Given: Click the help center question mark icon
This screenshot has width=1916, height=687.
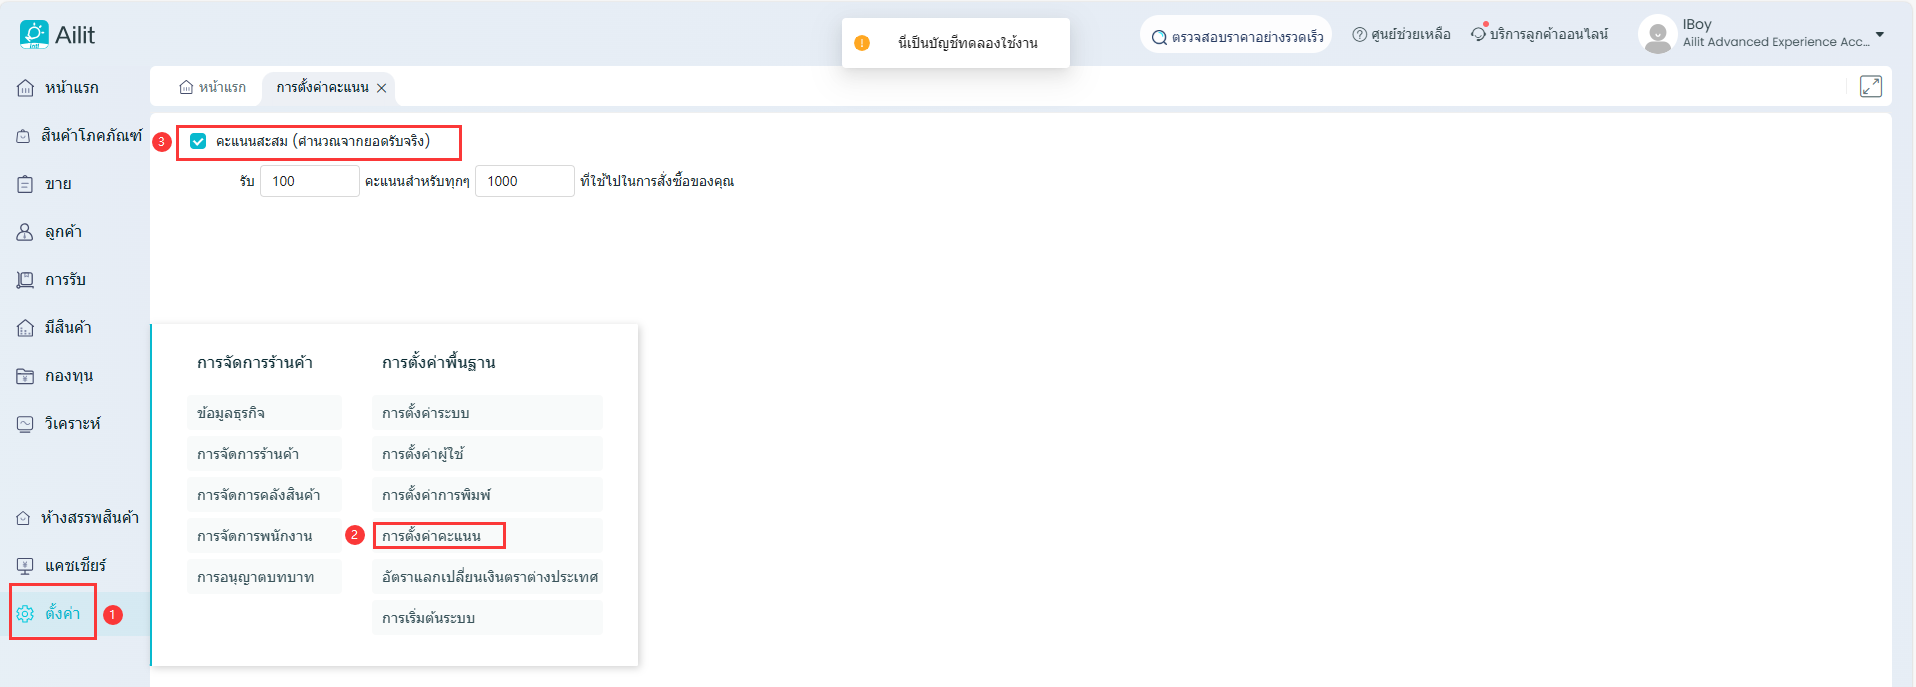Looking at the screenshot, I should pos(1359,35).
